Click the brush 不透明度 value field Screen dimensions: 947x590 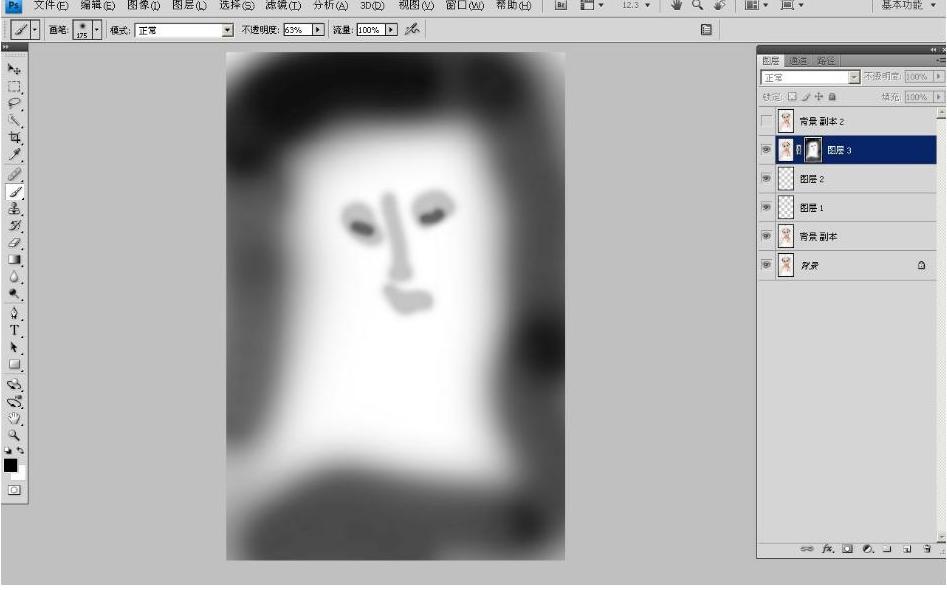[x=297, y=30]
